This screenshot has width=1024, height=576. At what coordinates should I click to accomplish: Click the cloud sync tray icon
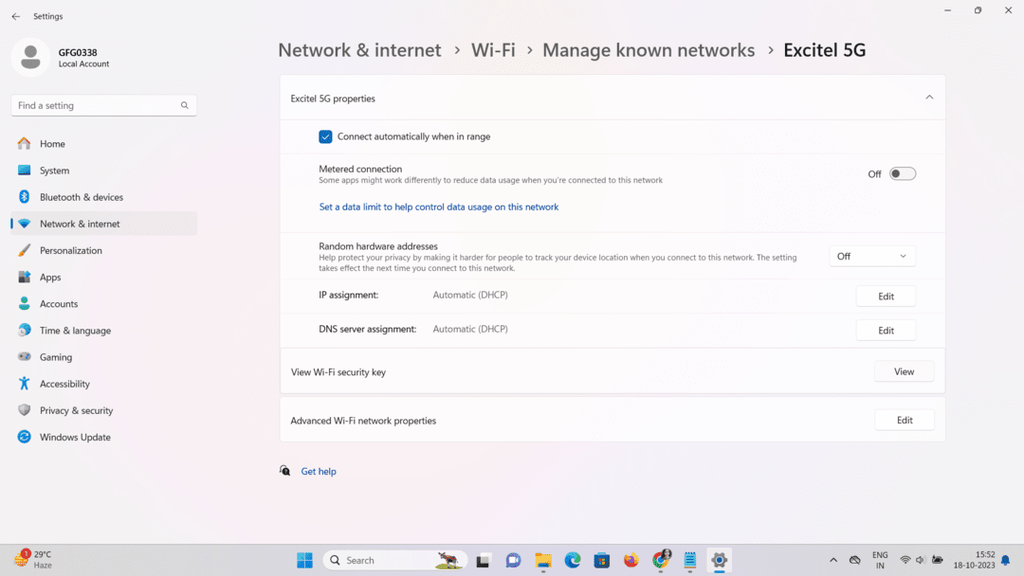855,560
